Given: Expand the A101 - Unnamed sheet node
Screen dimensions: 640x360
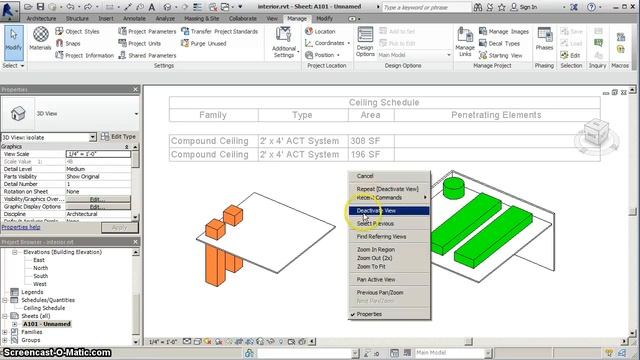Looking at the screenshot, I should tap(14, 324).
